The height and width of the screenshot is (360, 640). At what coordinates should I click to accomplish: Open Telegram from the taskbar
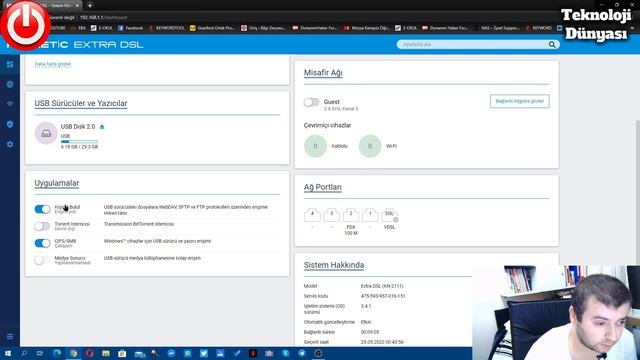coord(302,353)
